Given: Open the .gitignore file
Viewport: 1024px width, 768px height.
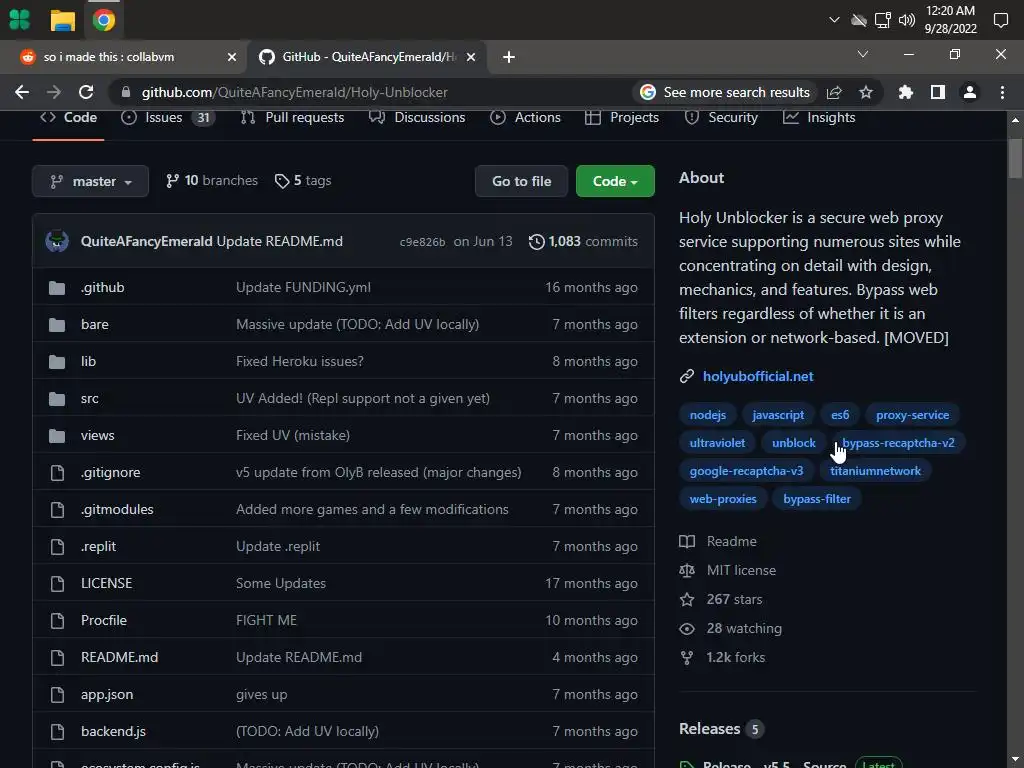Looking at the screenshot, I should click(x=110, y=472).
